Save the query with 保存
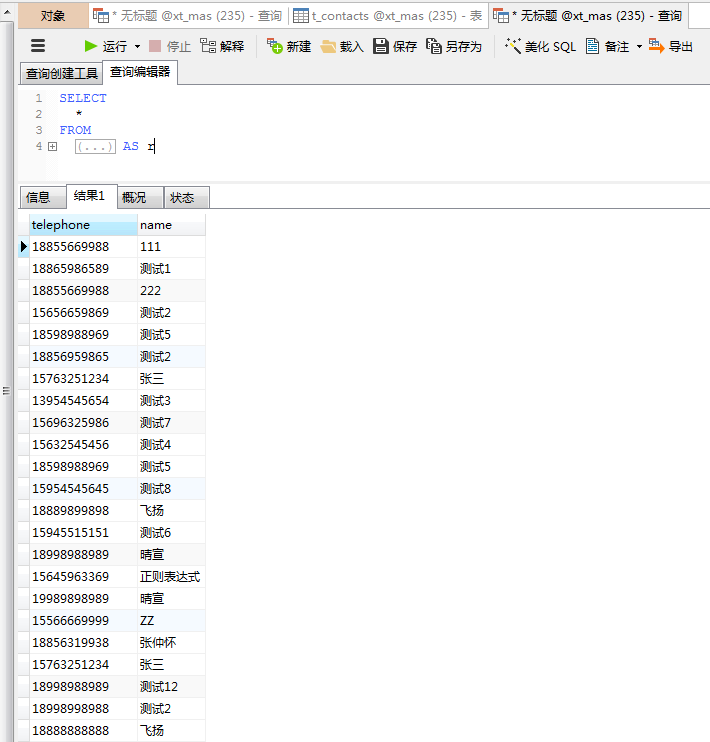Screen dimensions: 710x742 tap(395, 46)
